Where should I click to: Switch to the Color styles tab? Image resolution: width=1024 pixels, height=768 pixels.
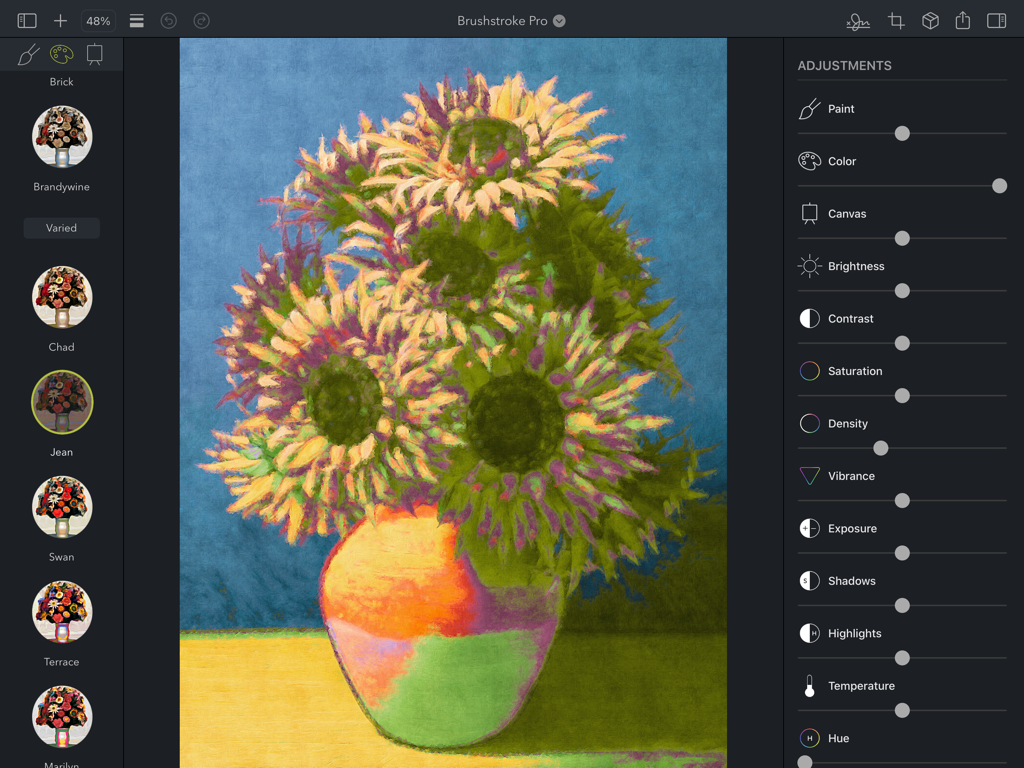tap(61, 53)
